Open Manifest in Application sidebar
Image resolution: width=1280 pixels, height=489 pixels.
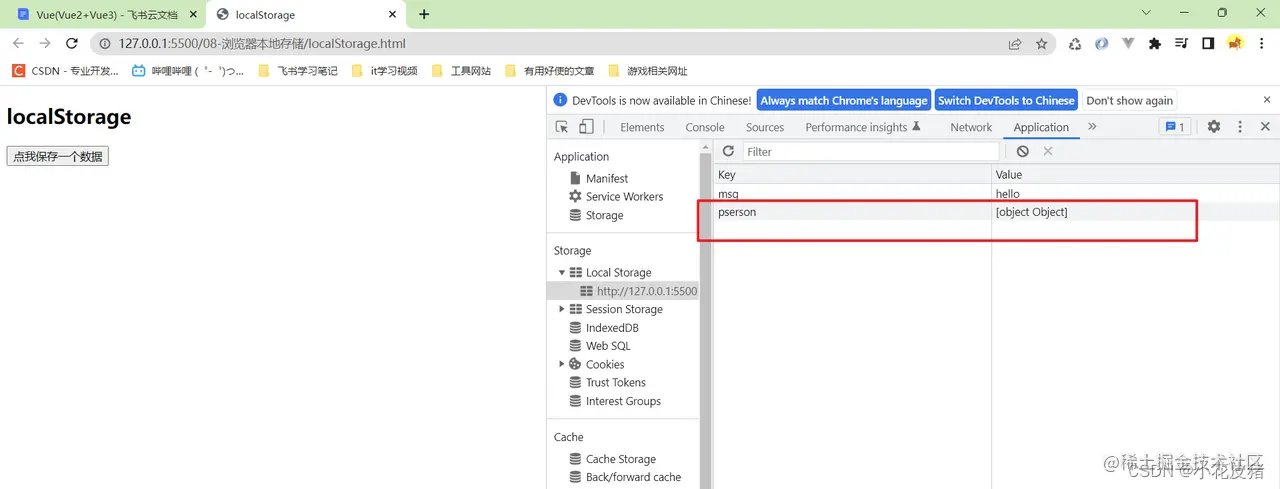click(607, 178)
